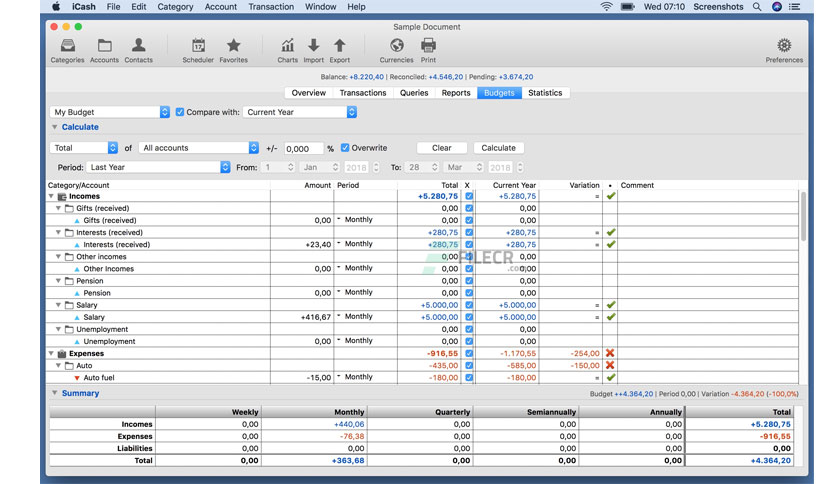Switch to the Transactions tab

[x=363, y=93]
